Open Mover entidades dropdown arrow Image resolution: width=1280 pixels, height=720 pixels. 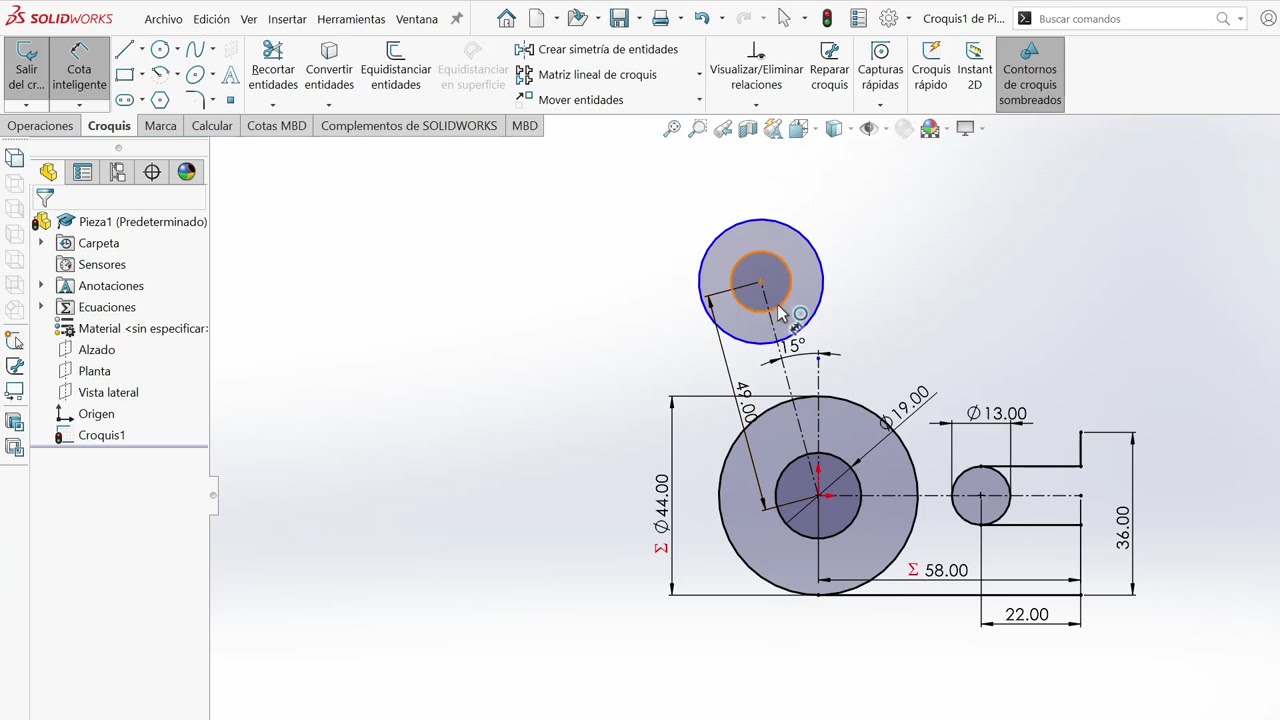(x=699, y=99)
